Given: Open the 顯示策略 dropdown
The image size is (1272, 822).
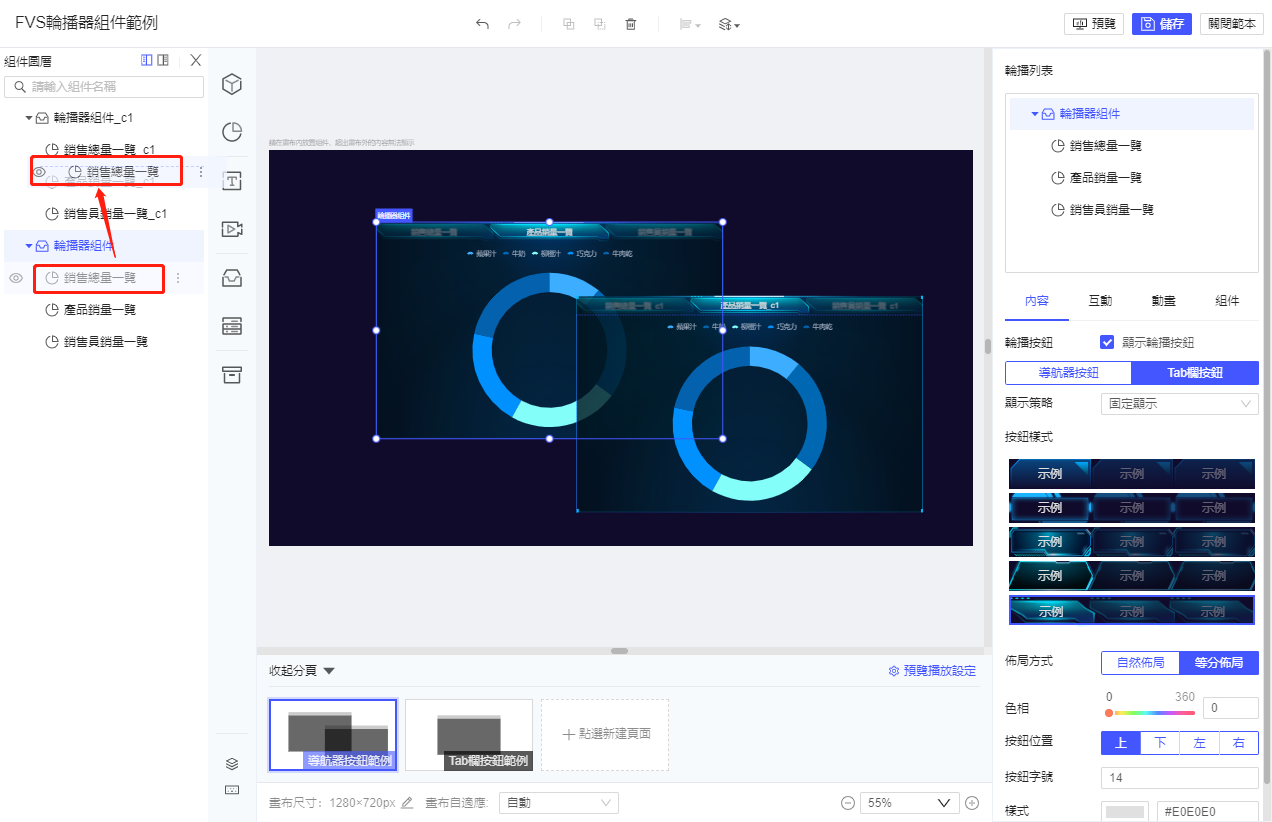Looking at the screenshot, I should click(1179, 404).
